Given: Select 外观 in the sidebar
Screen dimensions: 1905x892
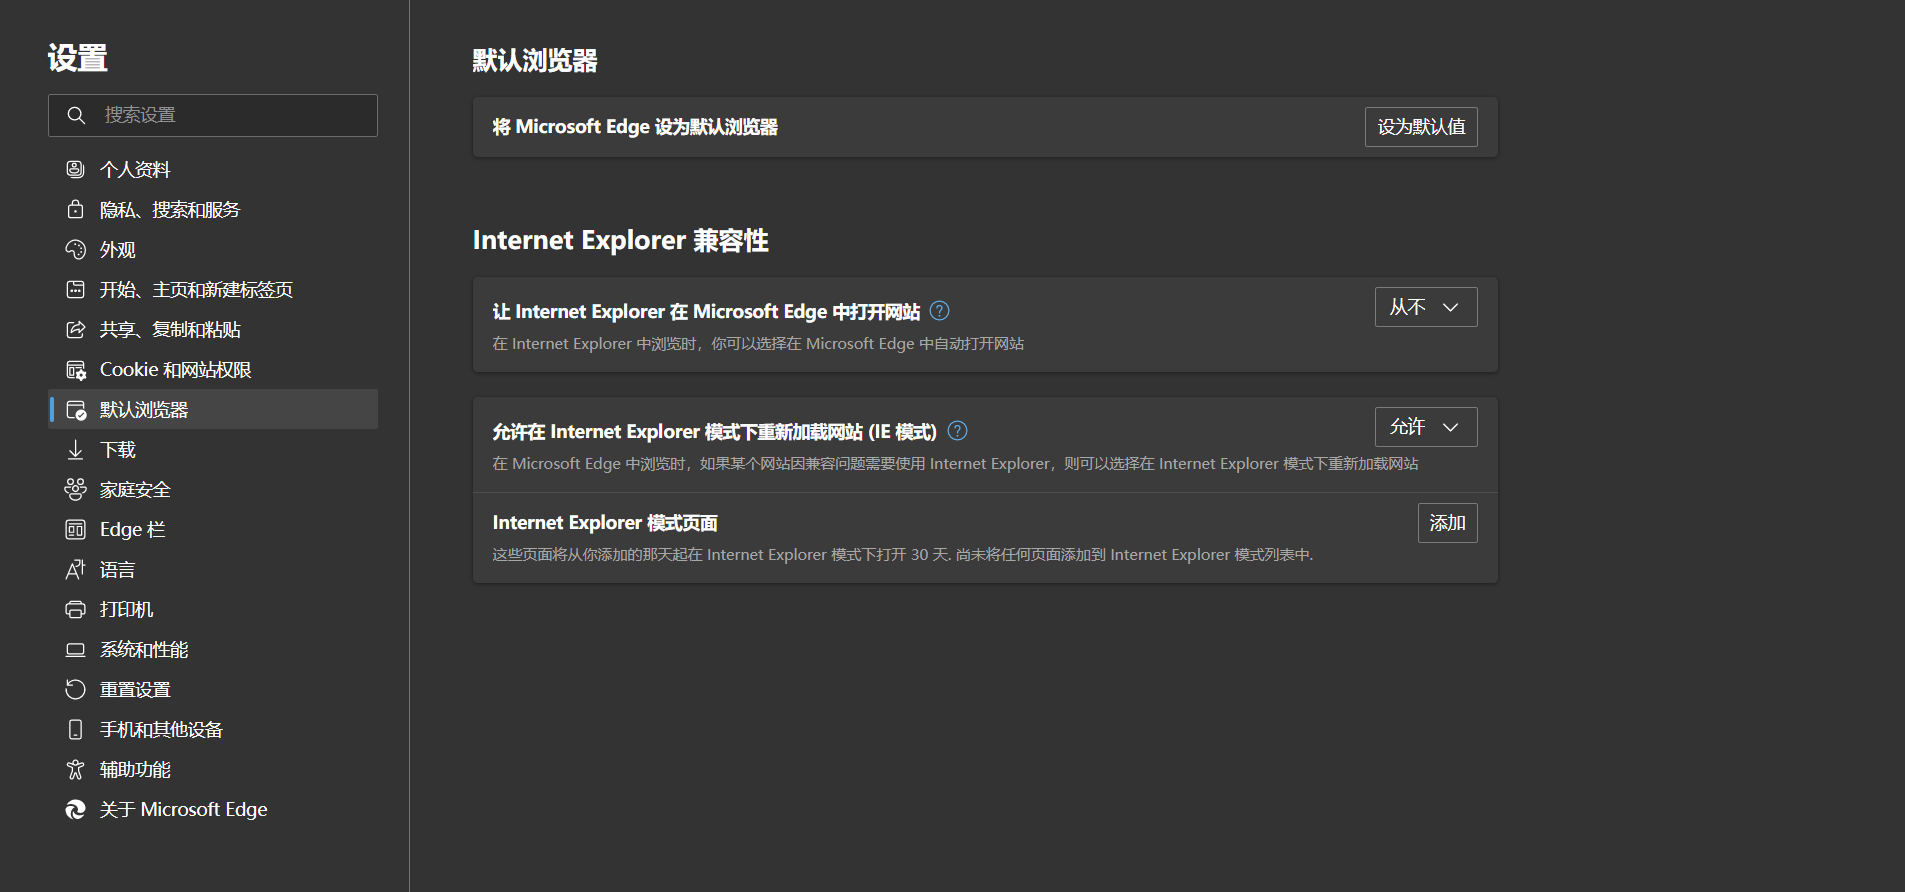Looking at the screenshot, I should (x=213, y=249).
